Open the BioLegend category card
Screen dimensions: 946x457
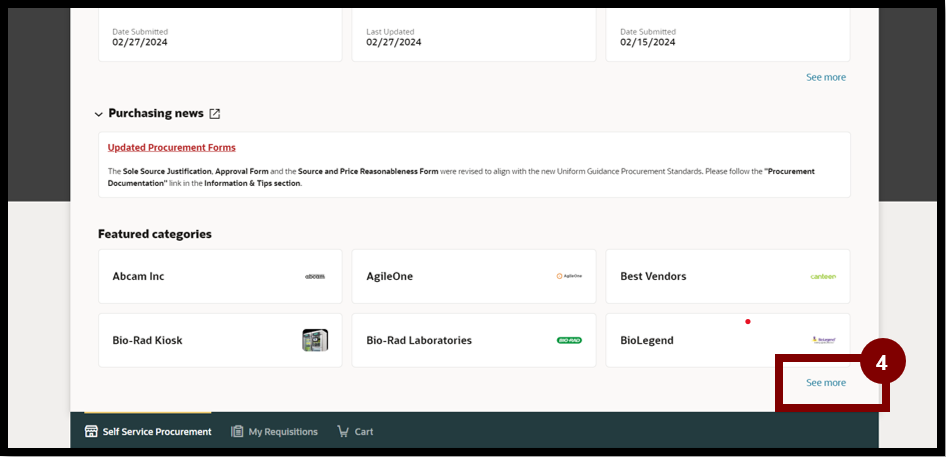point(728,340)
